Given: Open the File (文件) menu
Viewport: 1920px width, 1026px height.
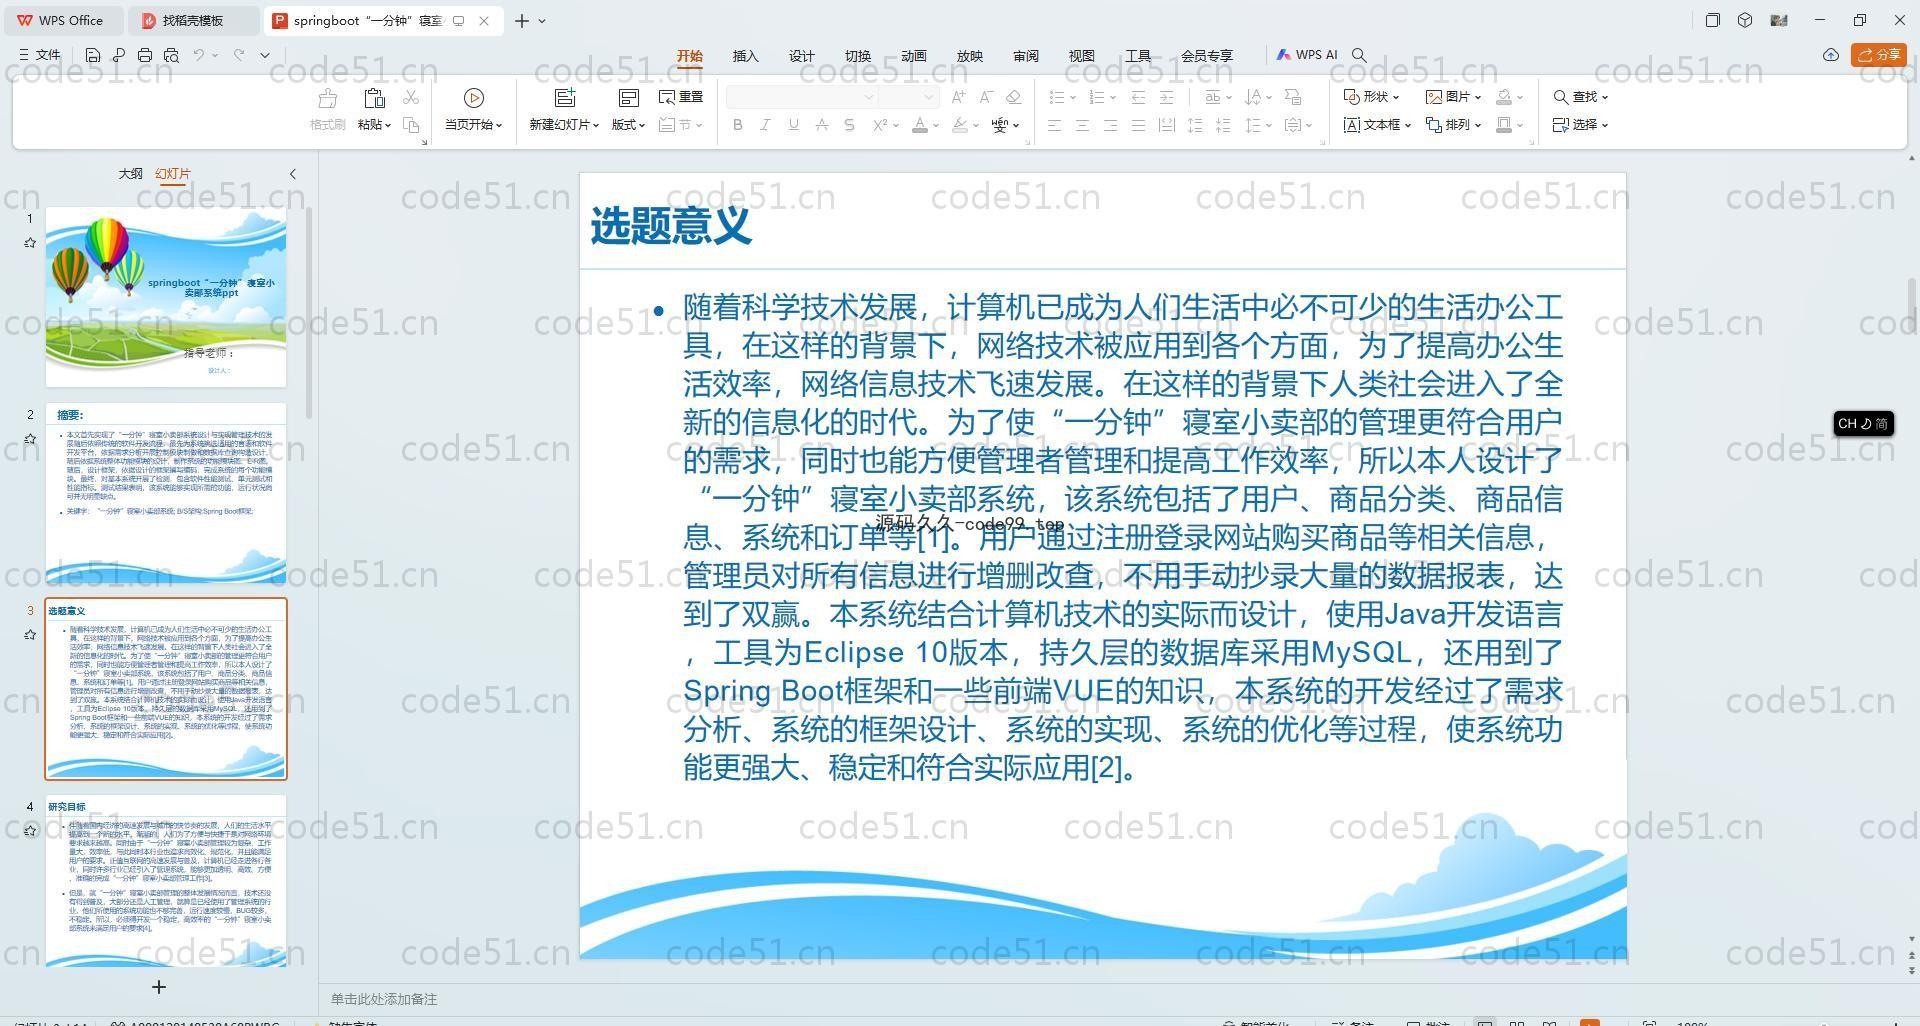Looking at the screenshot, I should tap(40, 55).
